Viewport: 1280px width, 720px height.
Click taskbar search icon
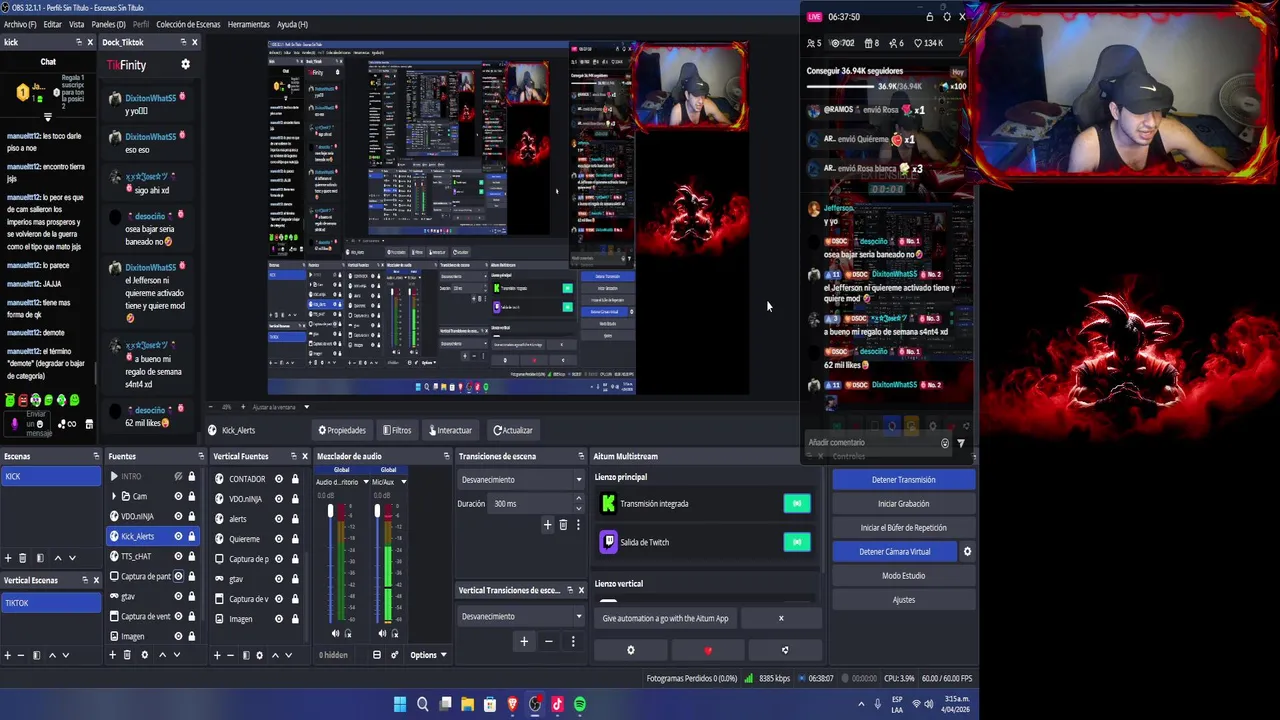(x=422, y=704)
